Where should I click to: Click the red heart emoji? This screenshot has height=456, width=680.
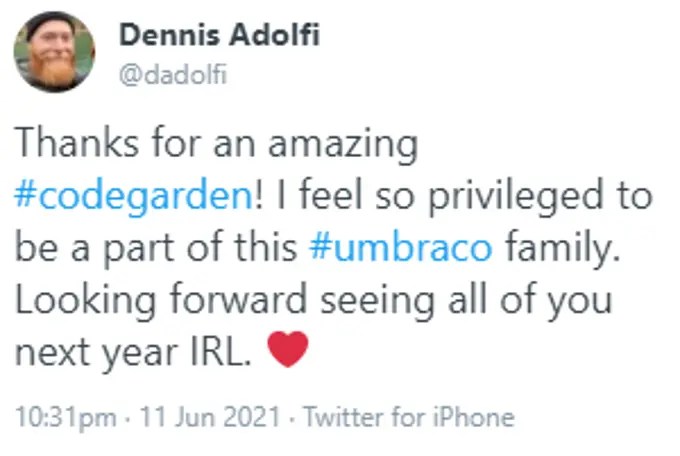click(289, 350)
